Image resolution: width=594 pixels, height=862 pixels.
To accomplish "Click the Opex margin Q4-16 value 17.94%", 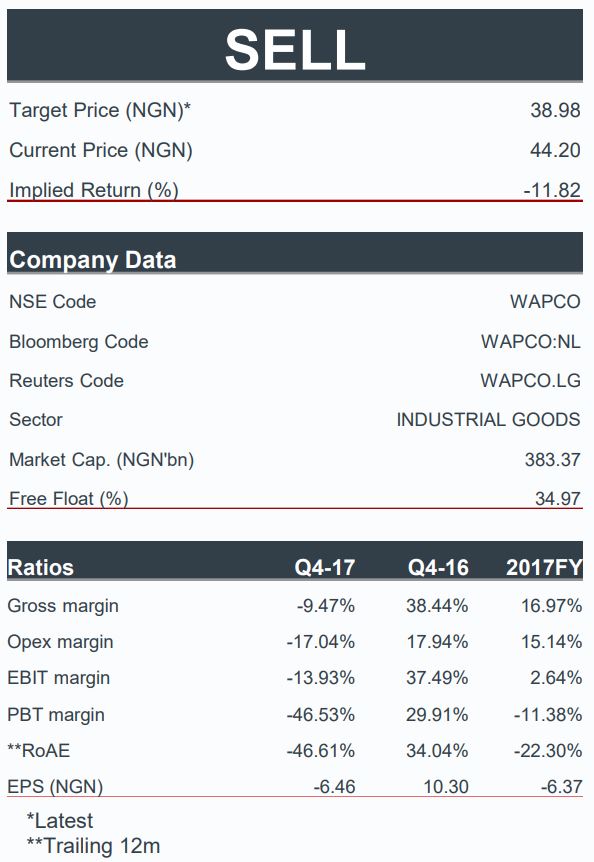I will coord(437,642).
